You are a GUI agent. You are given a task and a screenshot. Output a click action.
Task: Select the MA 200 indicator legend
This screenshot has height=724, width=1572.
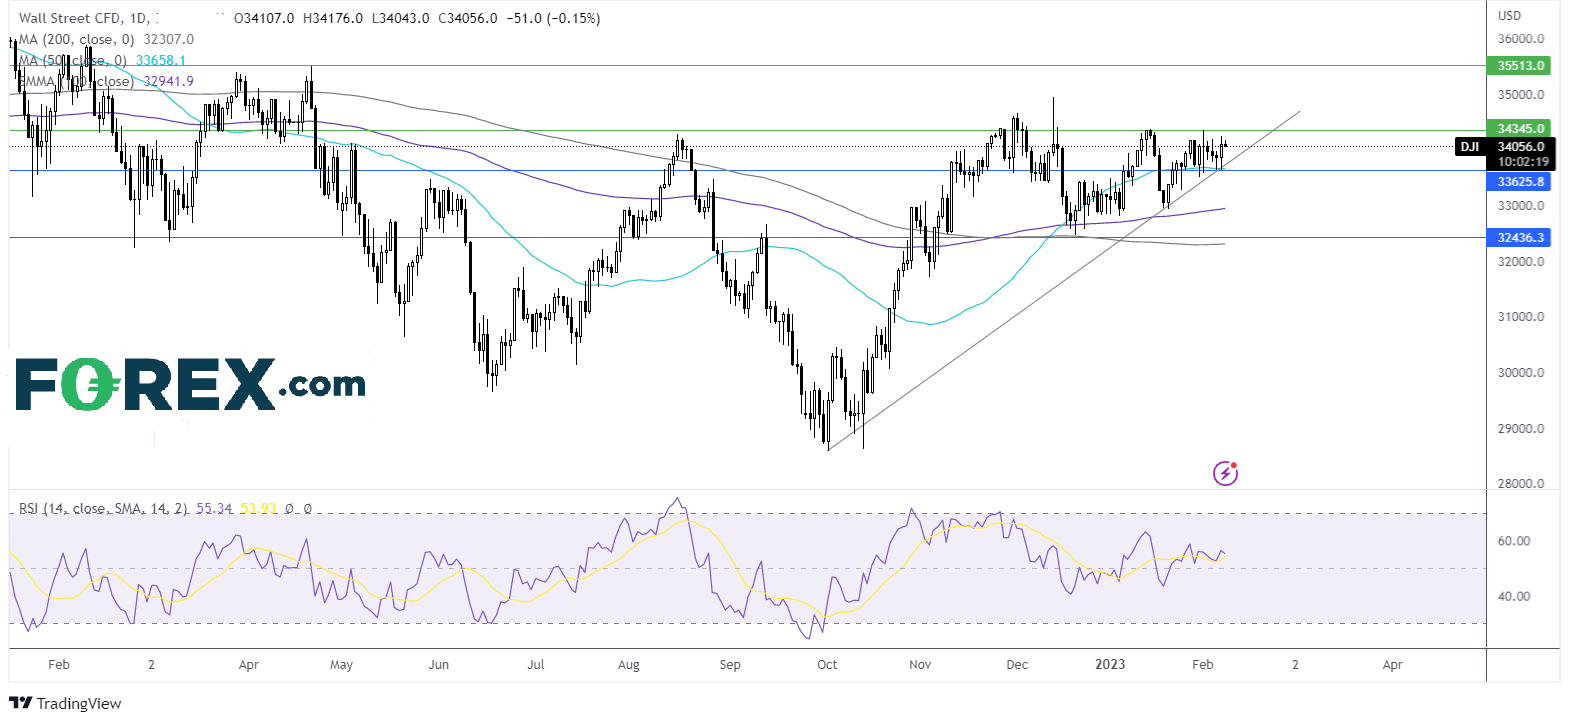coord(106,39)
